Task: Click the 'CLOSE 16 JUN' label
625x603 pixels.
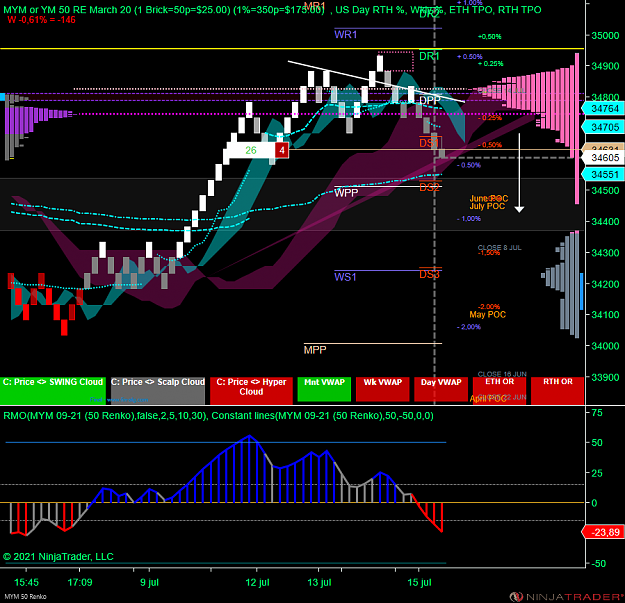Action: pos(502,374)
